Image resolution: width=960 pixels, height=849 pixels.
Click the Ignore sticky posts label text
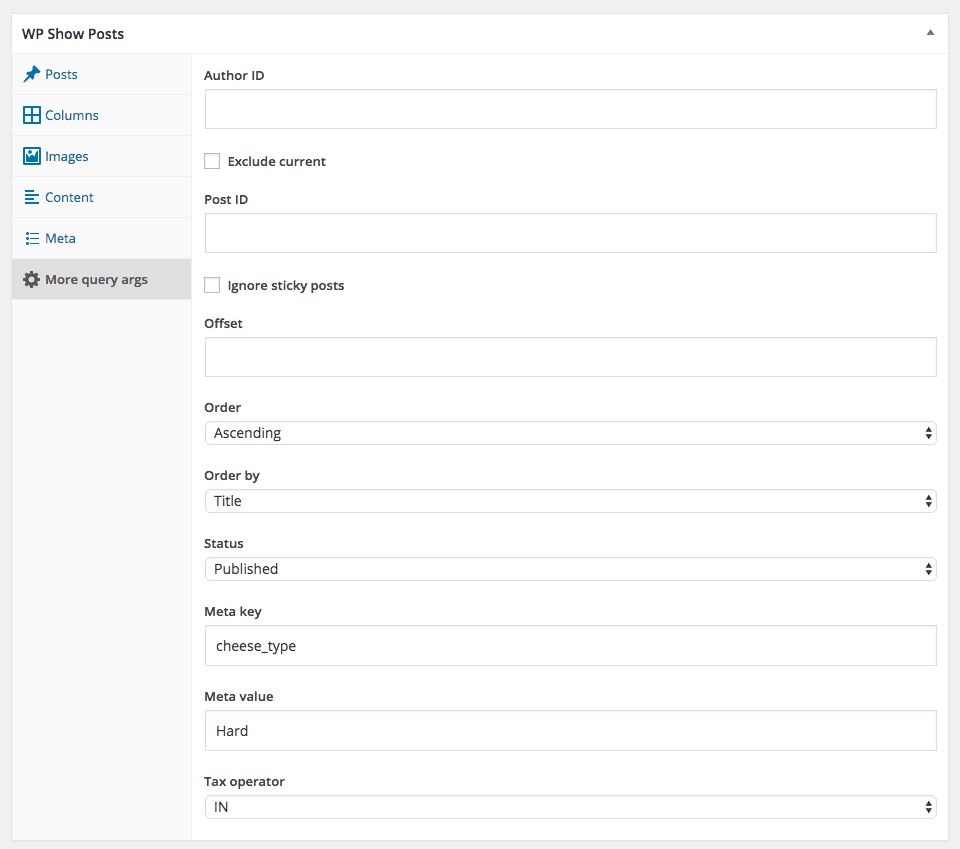pos(286,286)
